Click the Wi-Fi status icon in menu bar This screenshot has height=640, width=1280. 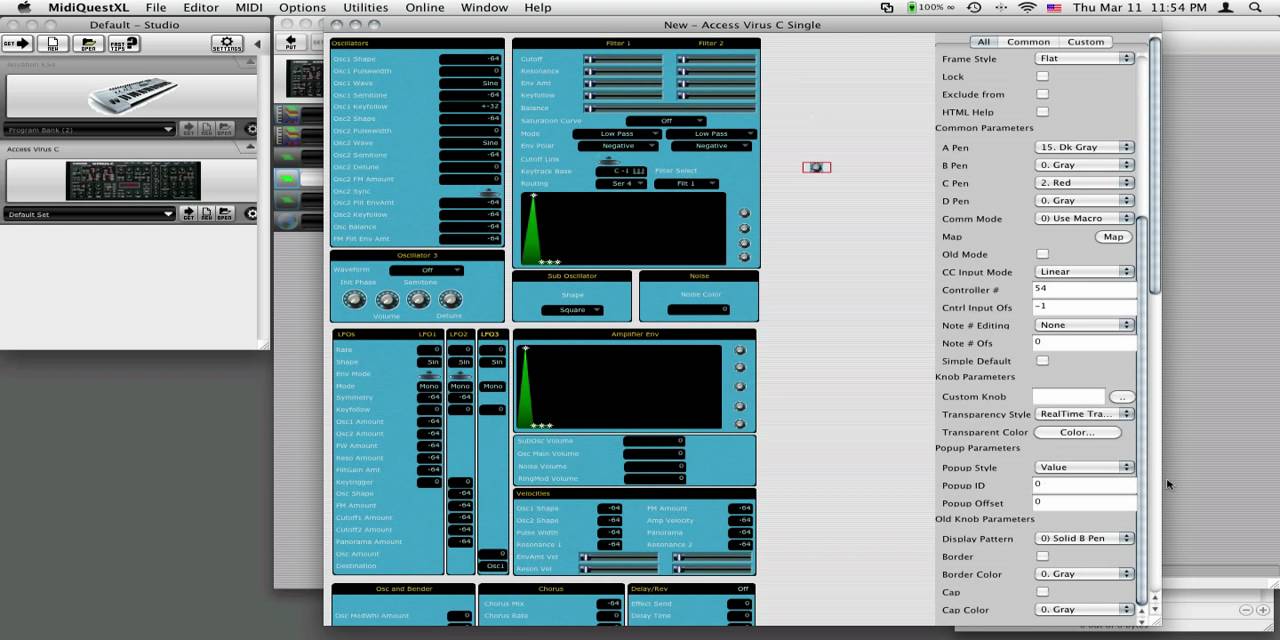click(x=1027, y=8)
